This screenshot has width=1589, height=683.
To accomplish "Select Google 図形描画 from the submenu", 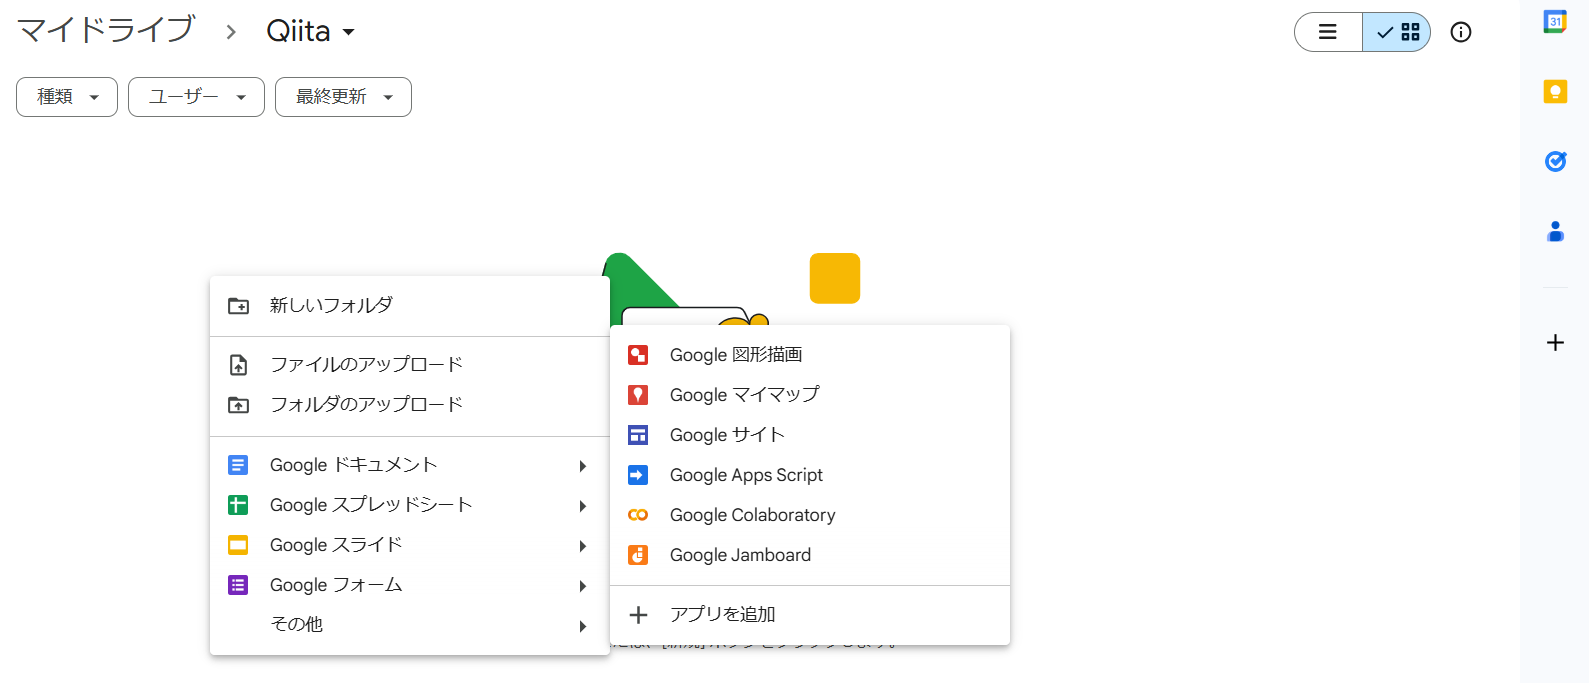I will (810, 355).
